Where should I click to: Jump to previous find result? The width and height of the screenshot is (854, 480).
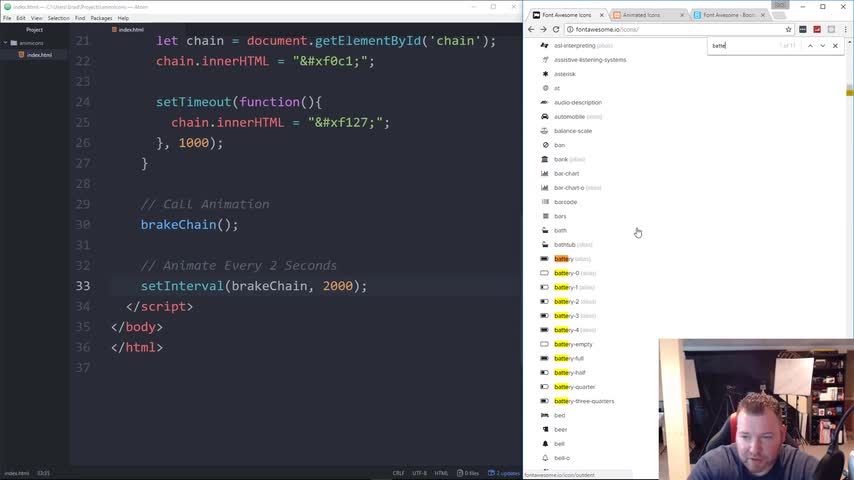[x=810, y=46]
